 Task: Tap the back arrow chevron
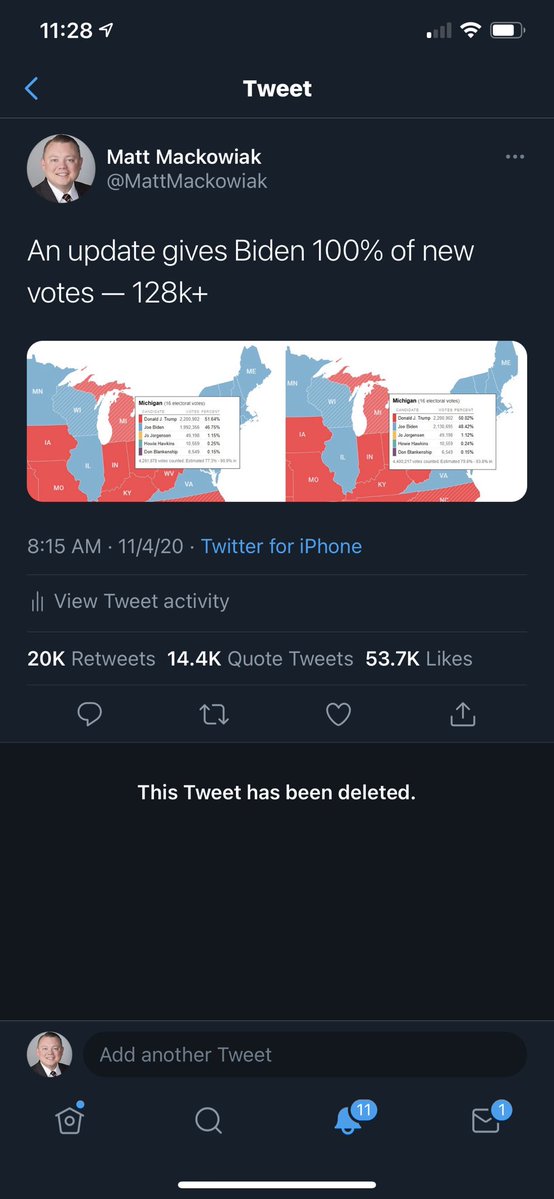point(31,89)
